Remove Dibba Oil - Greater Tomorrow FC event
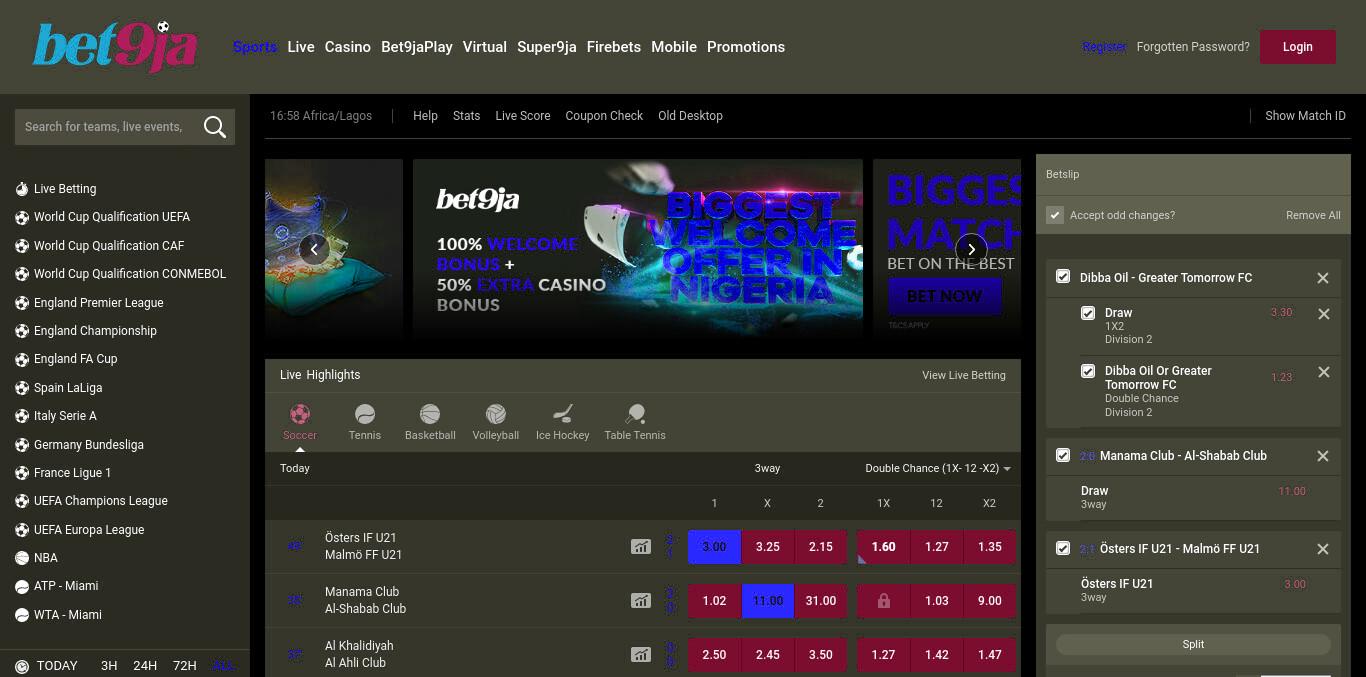 click(x=1323, y=278)
